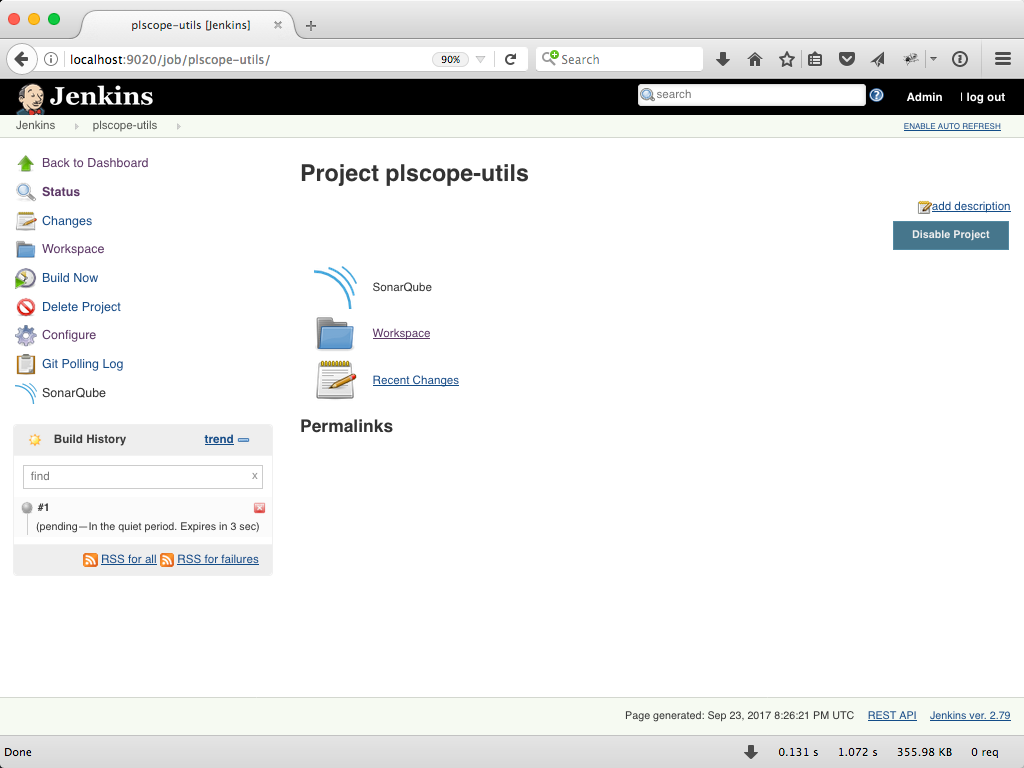Open the RSS for failures link
This screenshot has height=768, width=1024.
click(x=217, y=560)
